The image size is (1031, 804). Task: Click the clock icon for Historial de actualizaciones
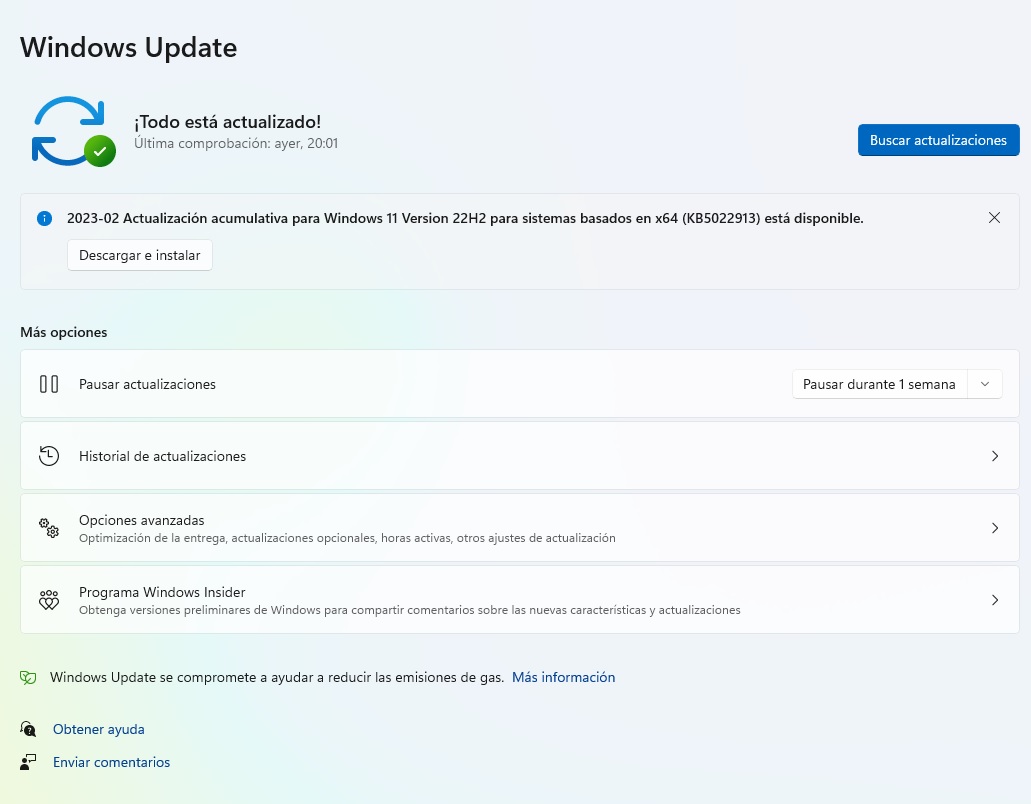(49, 456)
